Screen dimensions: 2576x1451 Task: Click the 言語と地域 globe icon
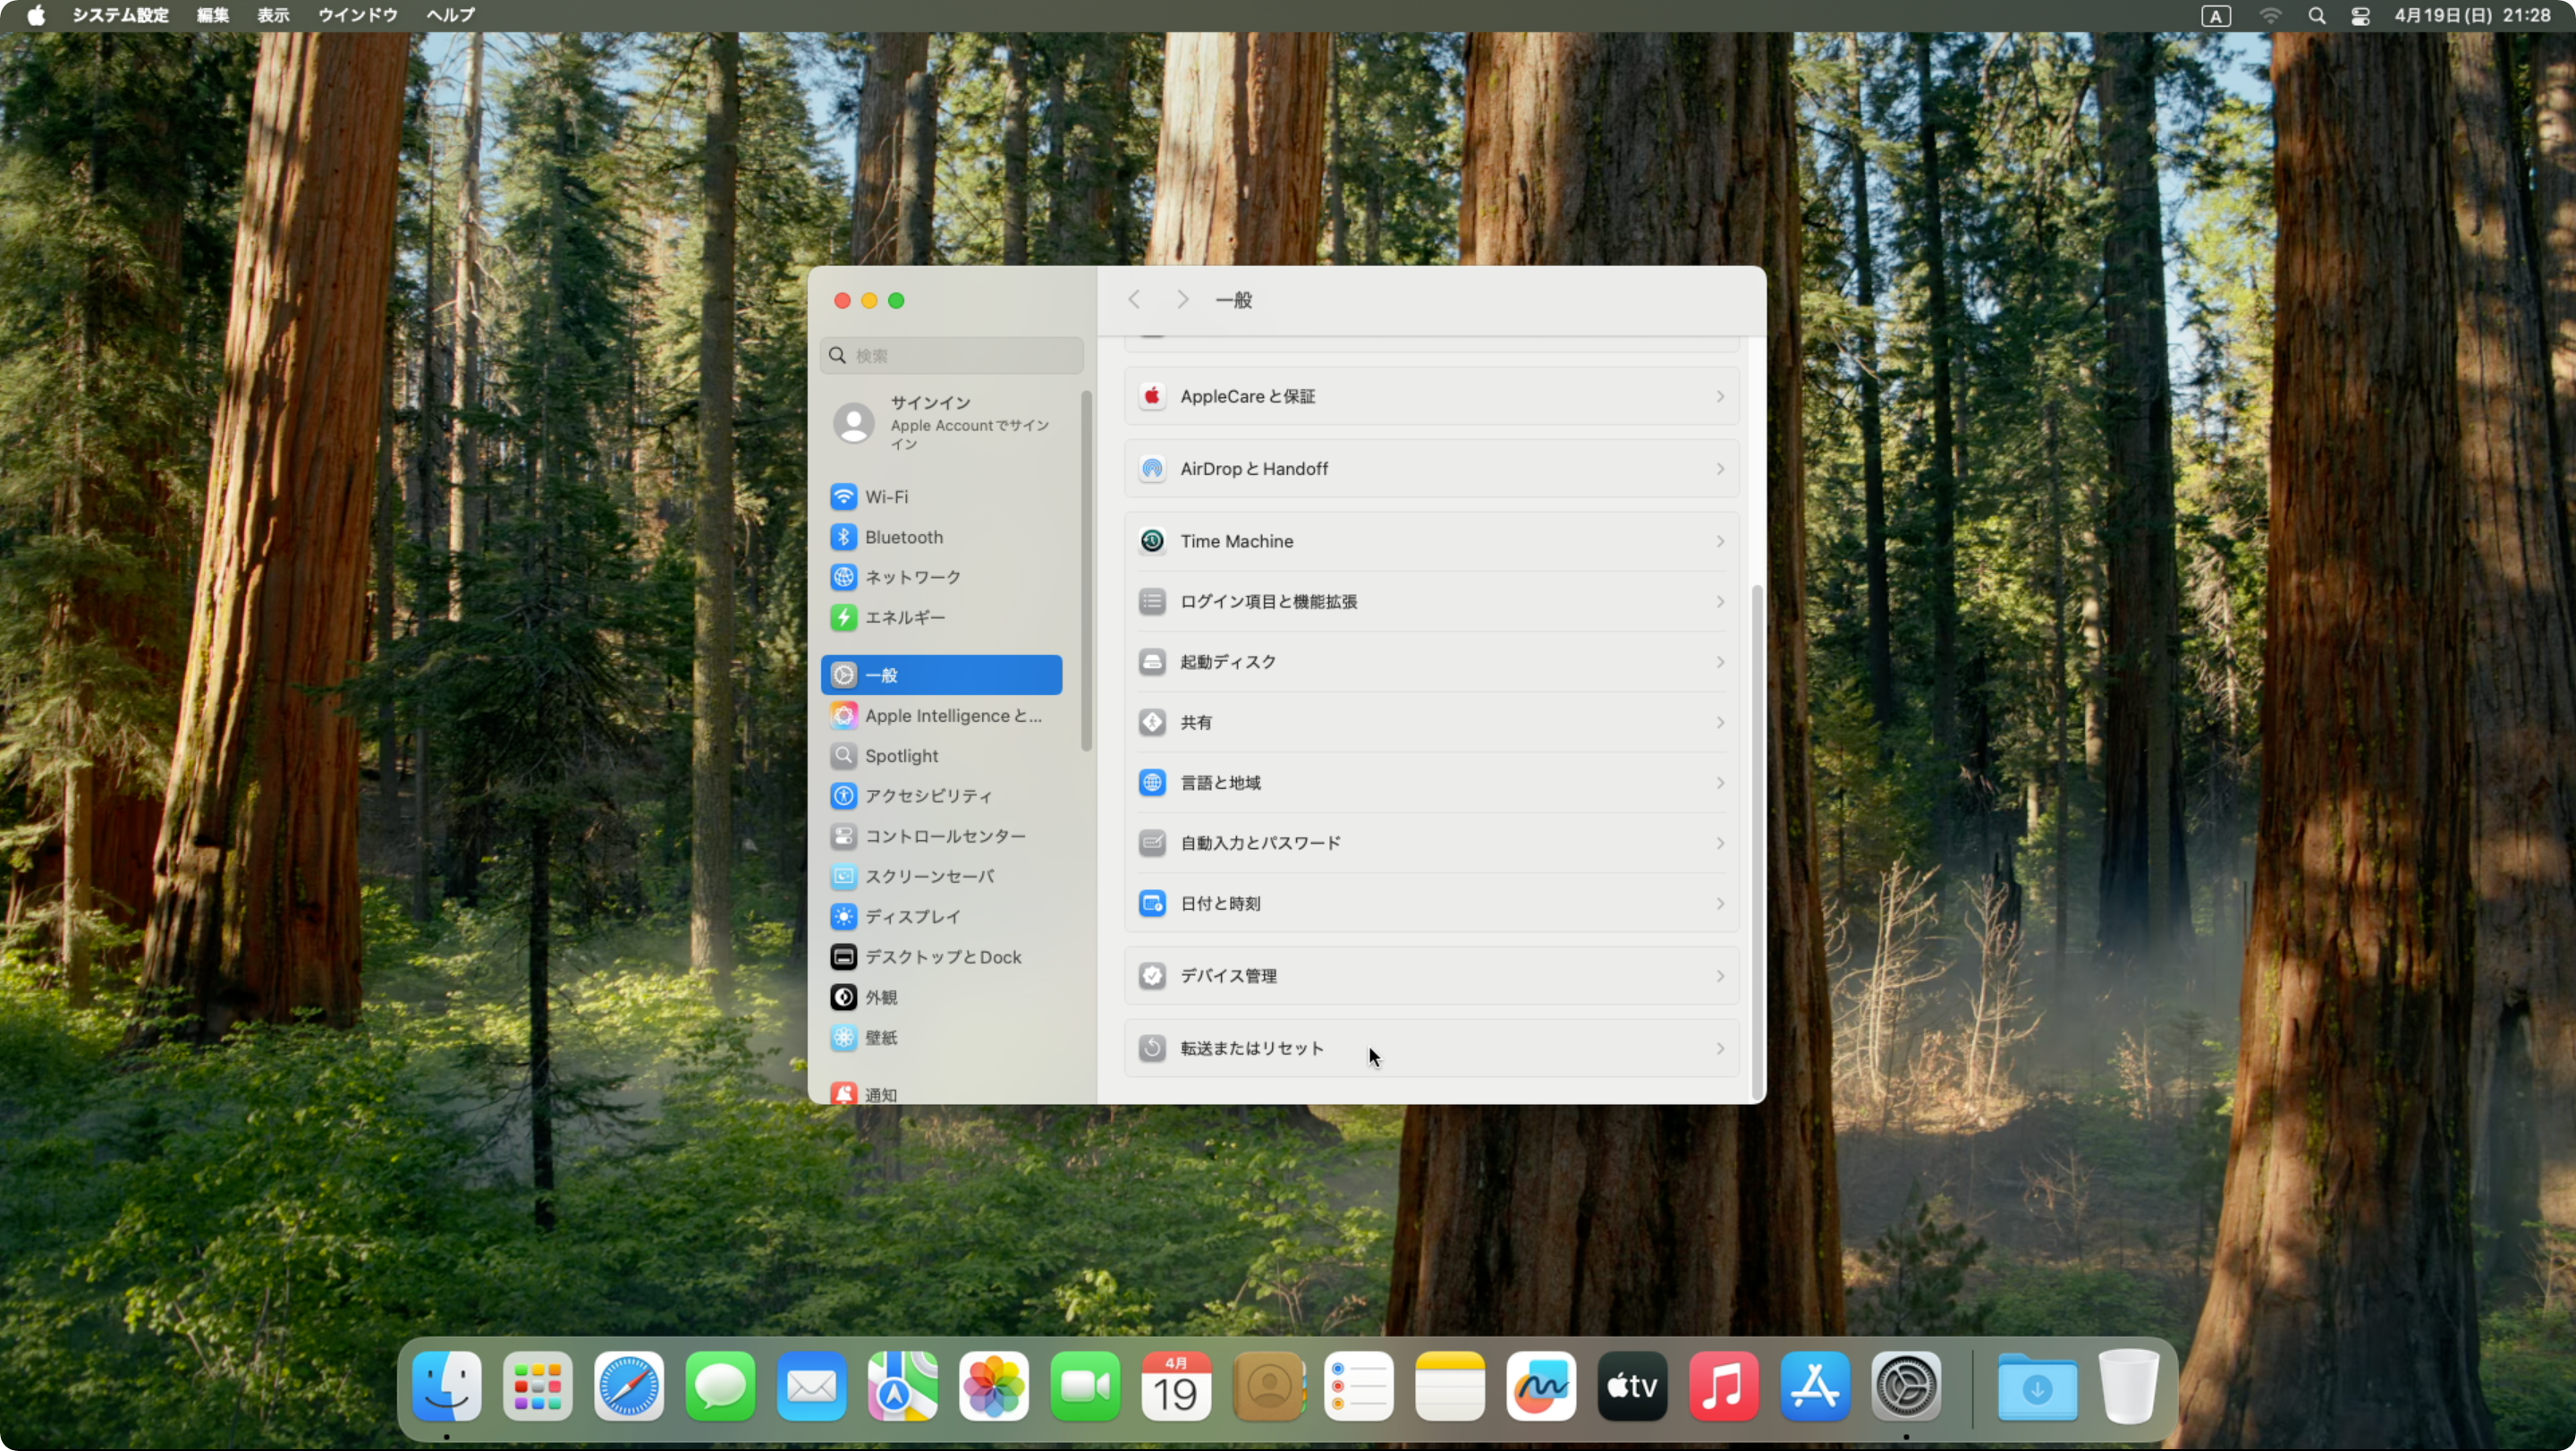(x=1152, y=782)
